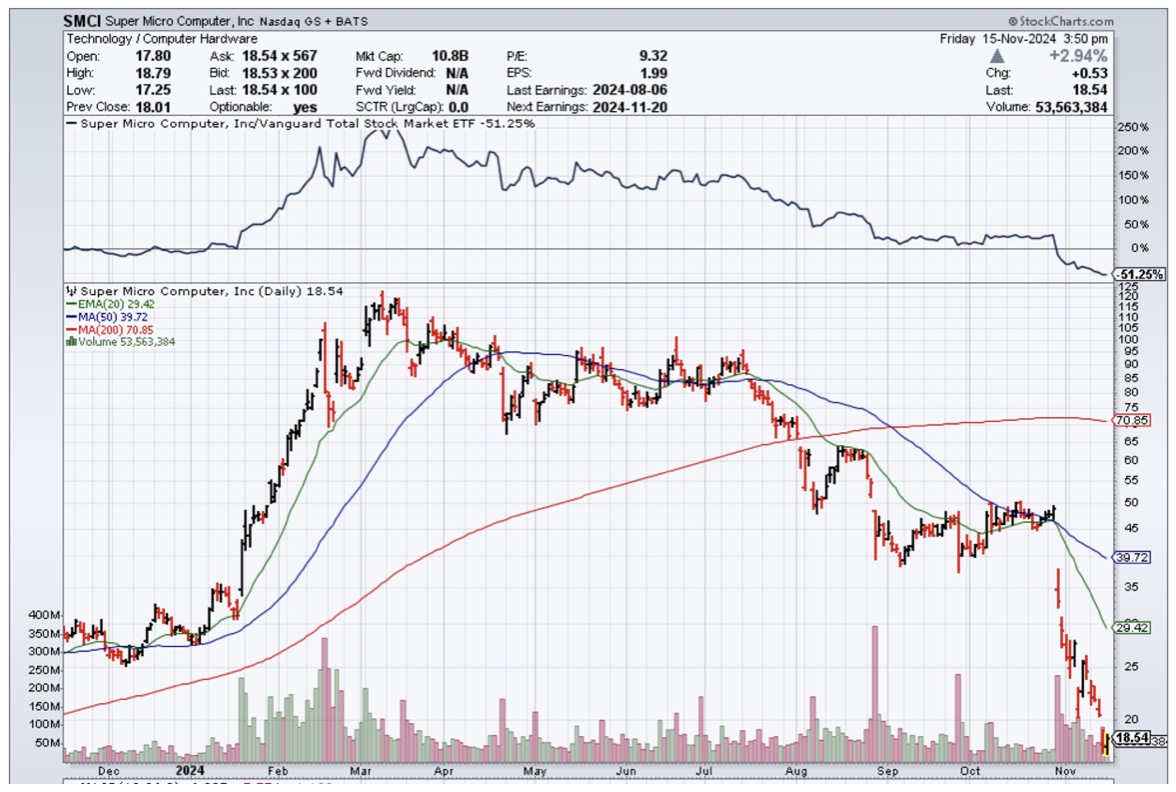Click the tallest volume bar in late August

pos(875,690)
